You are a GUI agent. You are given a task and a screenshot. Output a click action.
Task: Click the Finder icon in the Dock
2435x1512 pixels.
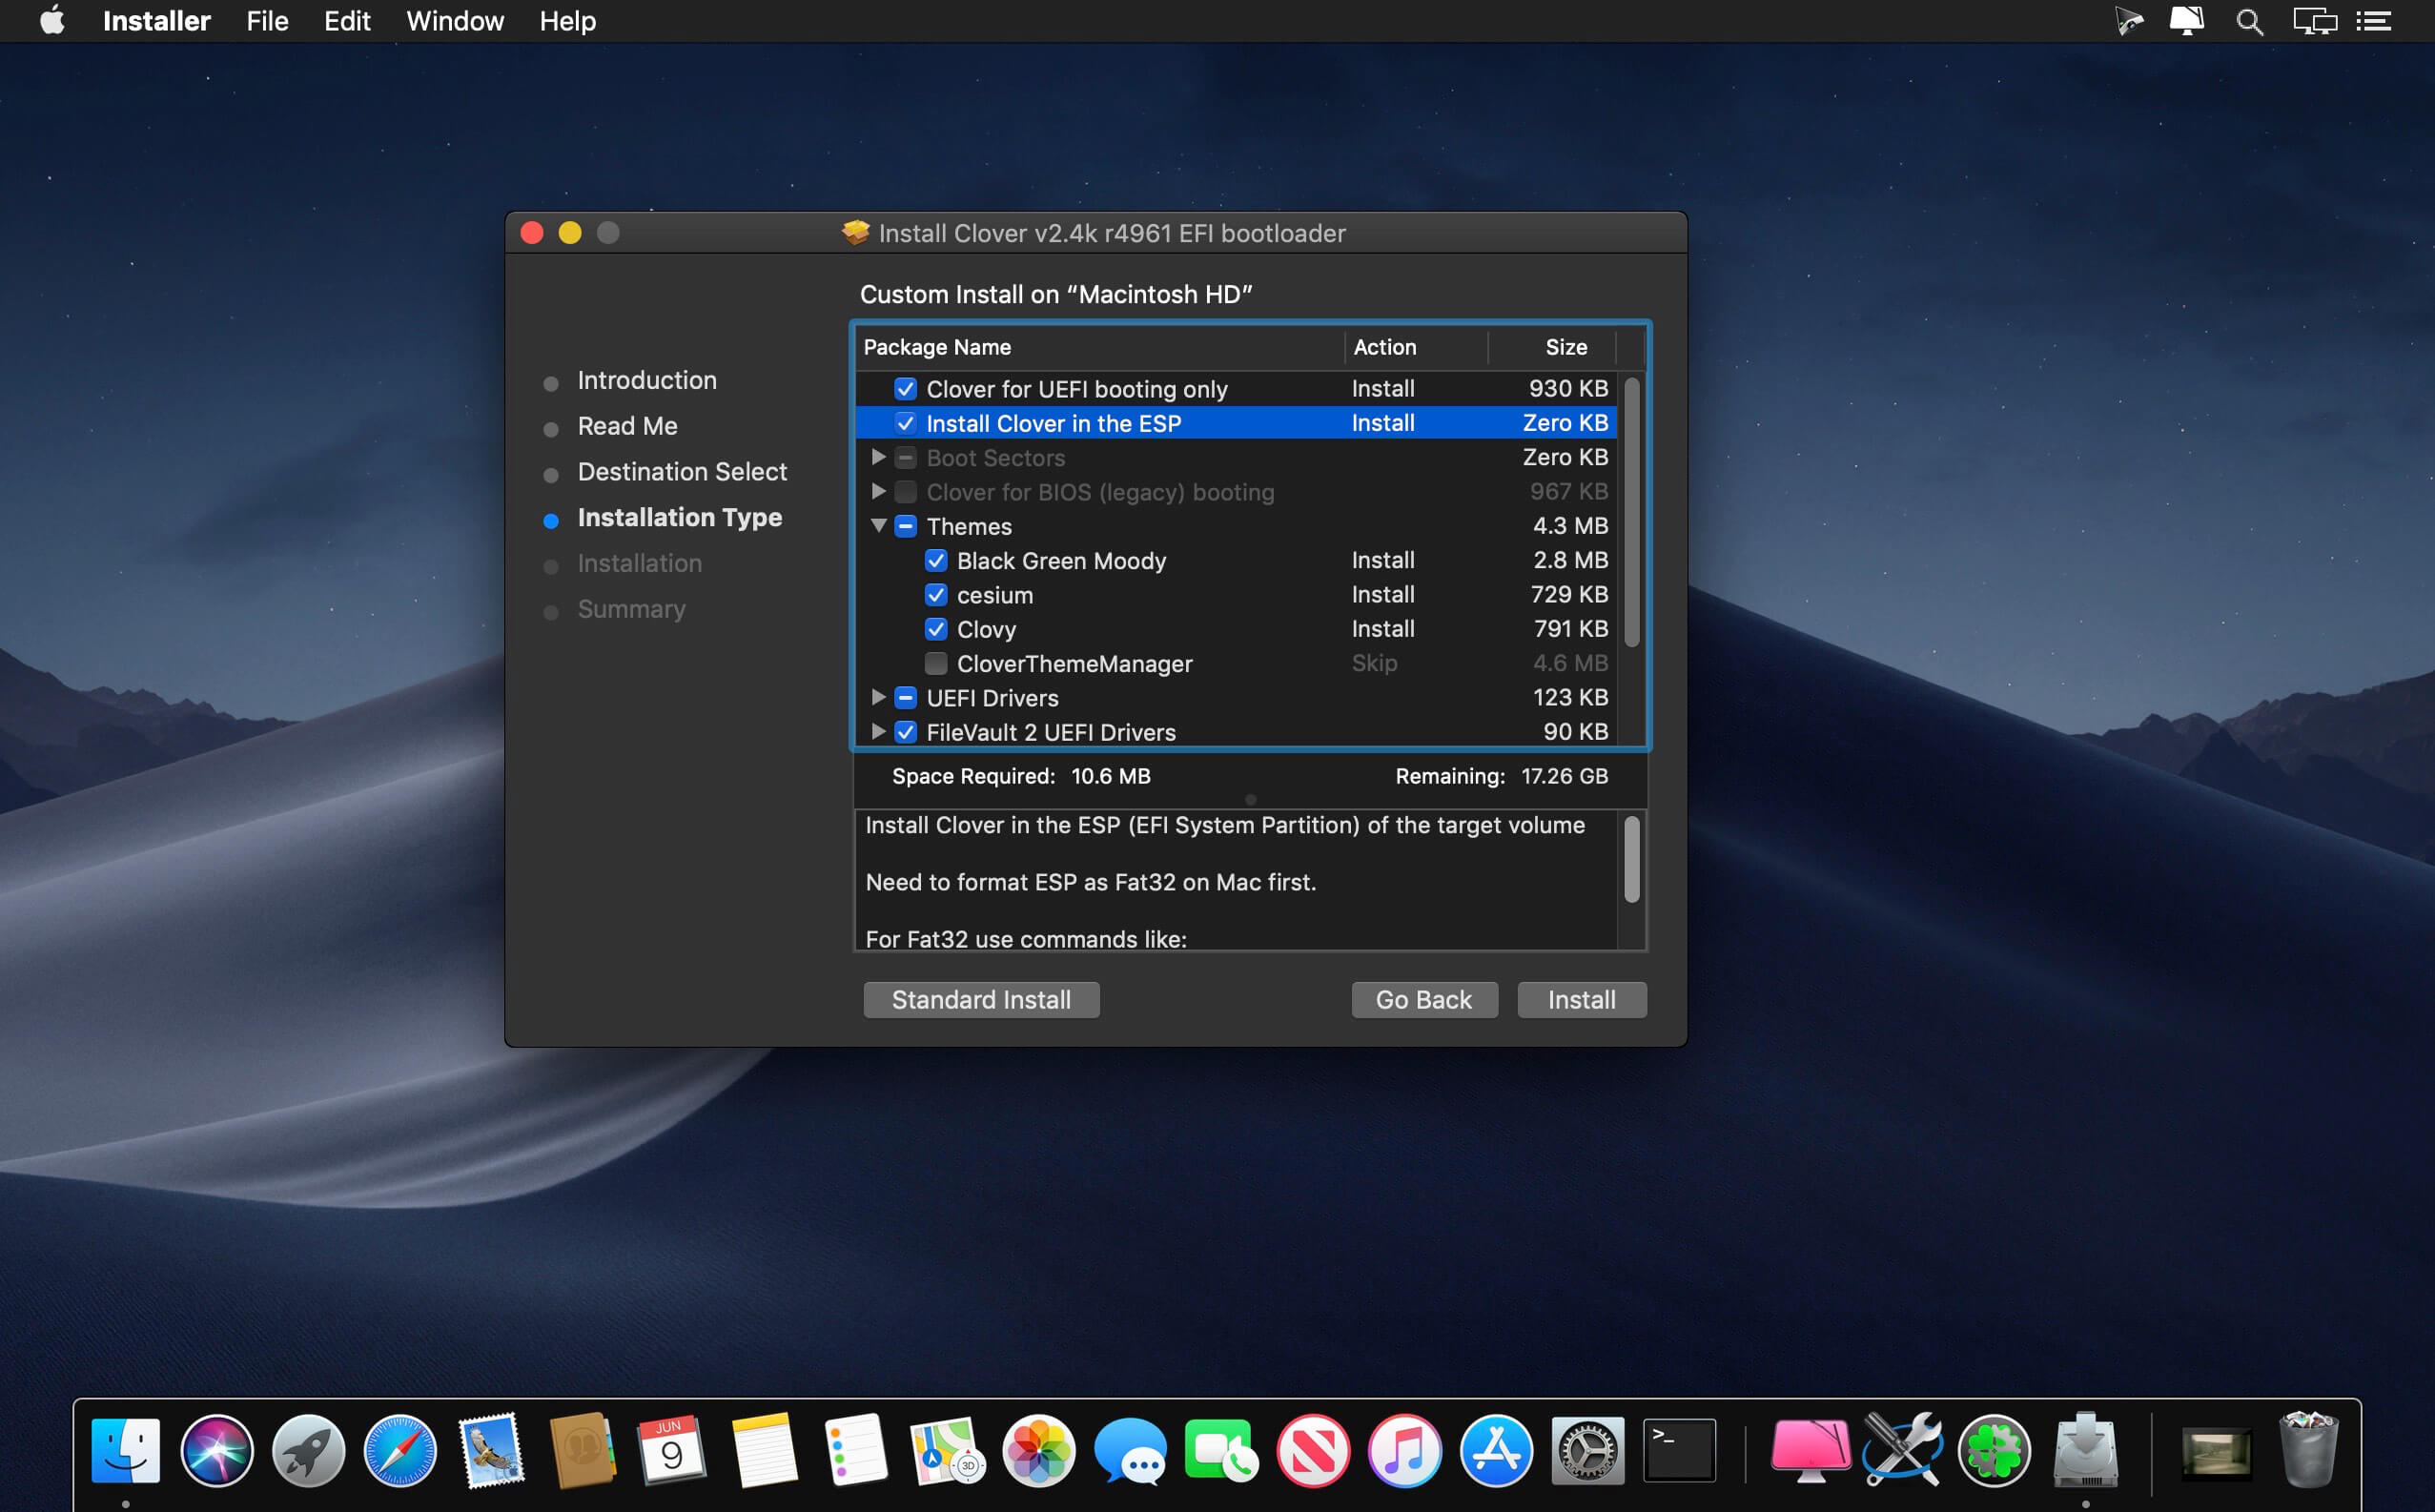coord(126,1447)
